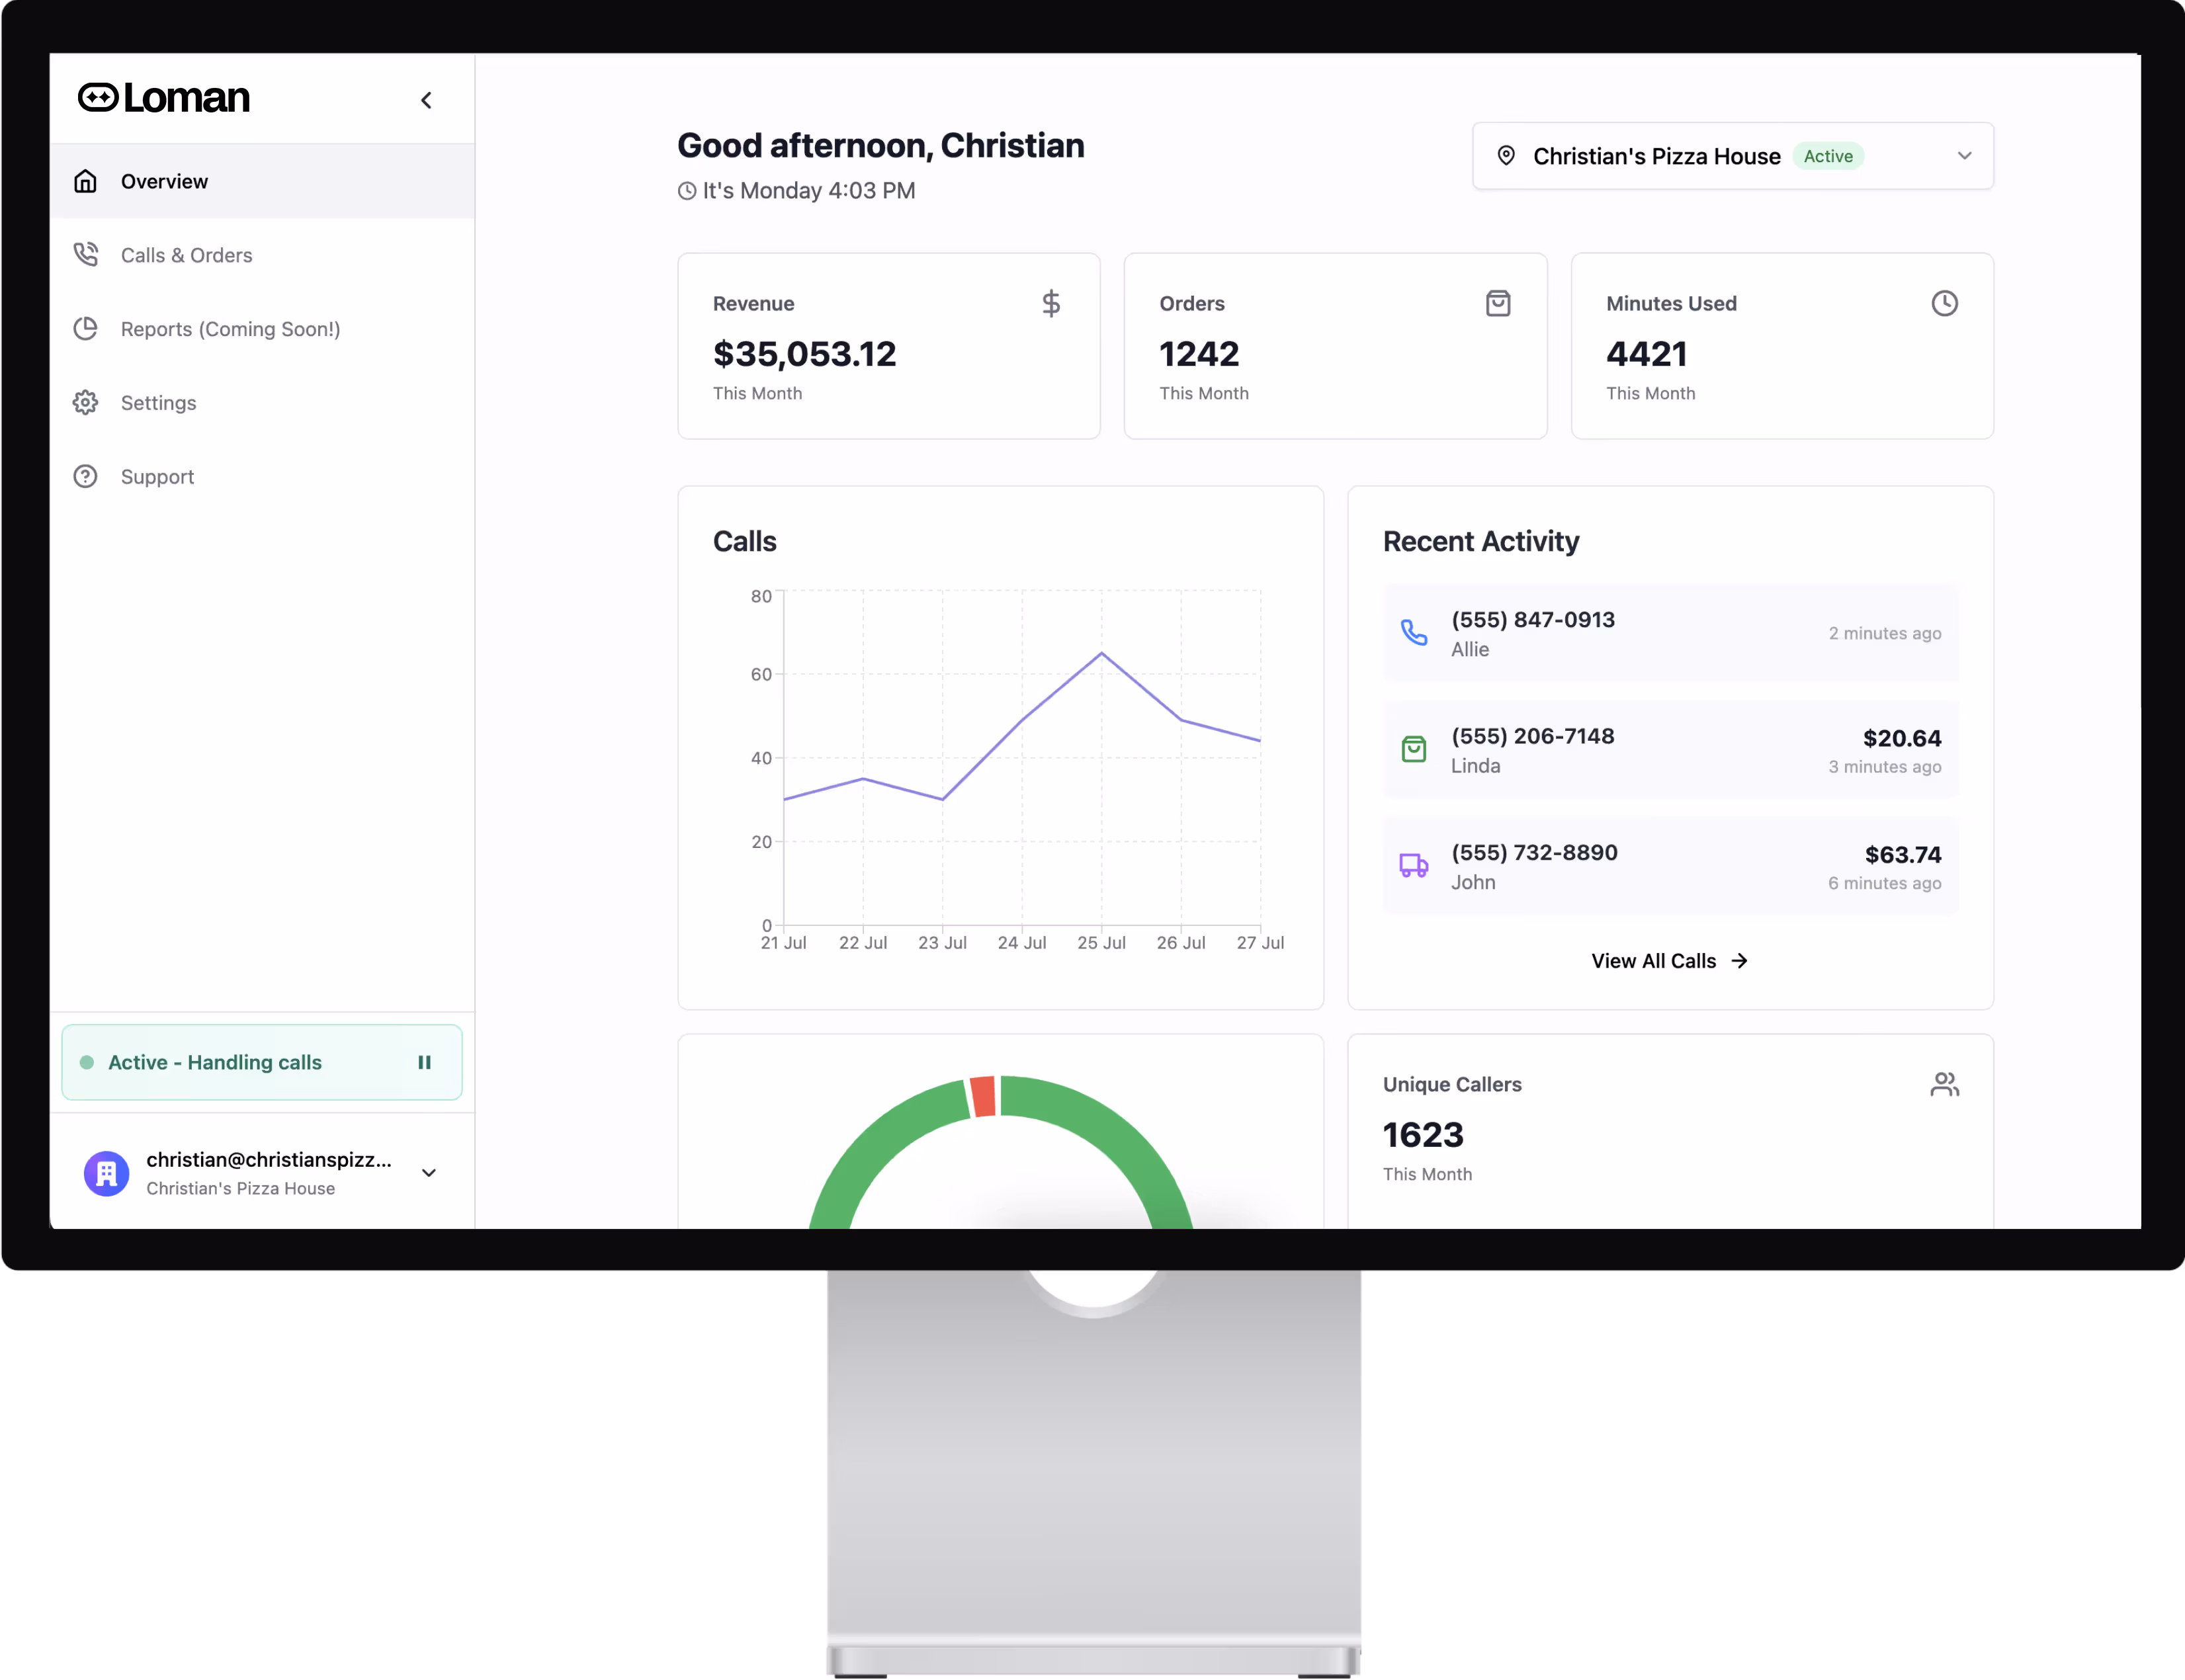This screenshot has width=2185, height=1680.
Task: Click the christian@christianspizz... email text
Action: [269, 1160]
